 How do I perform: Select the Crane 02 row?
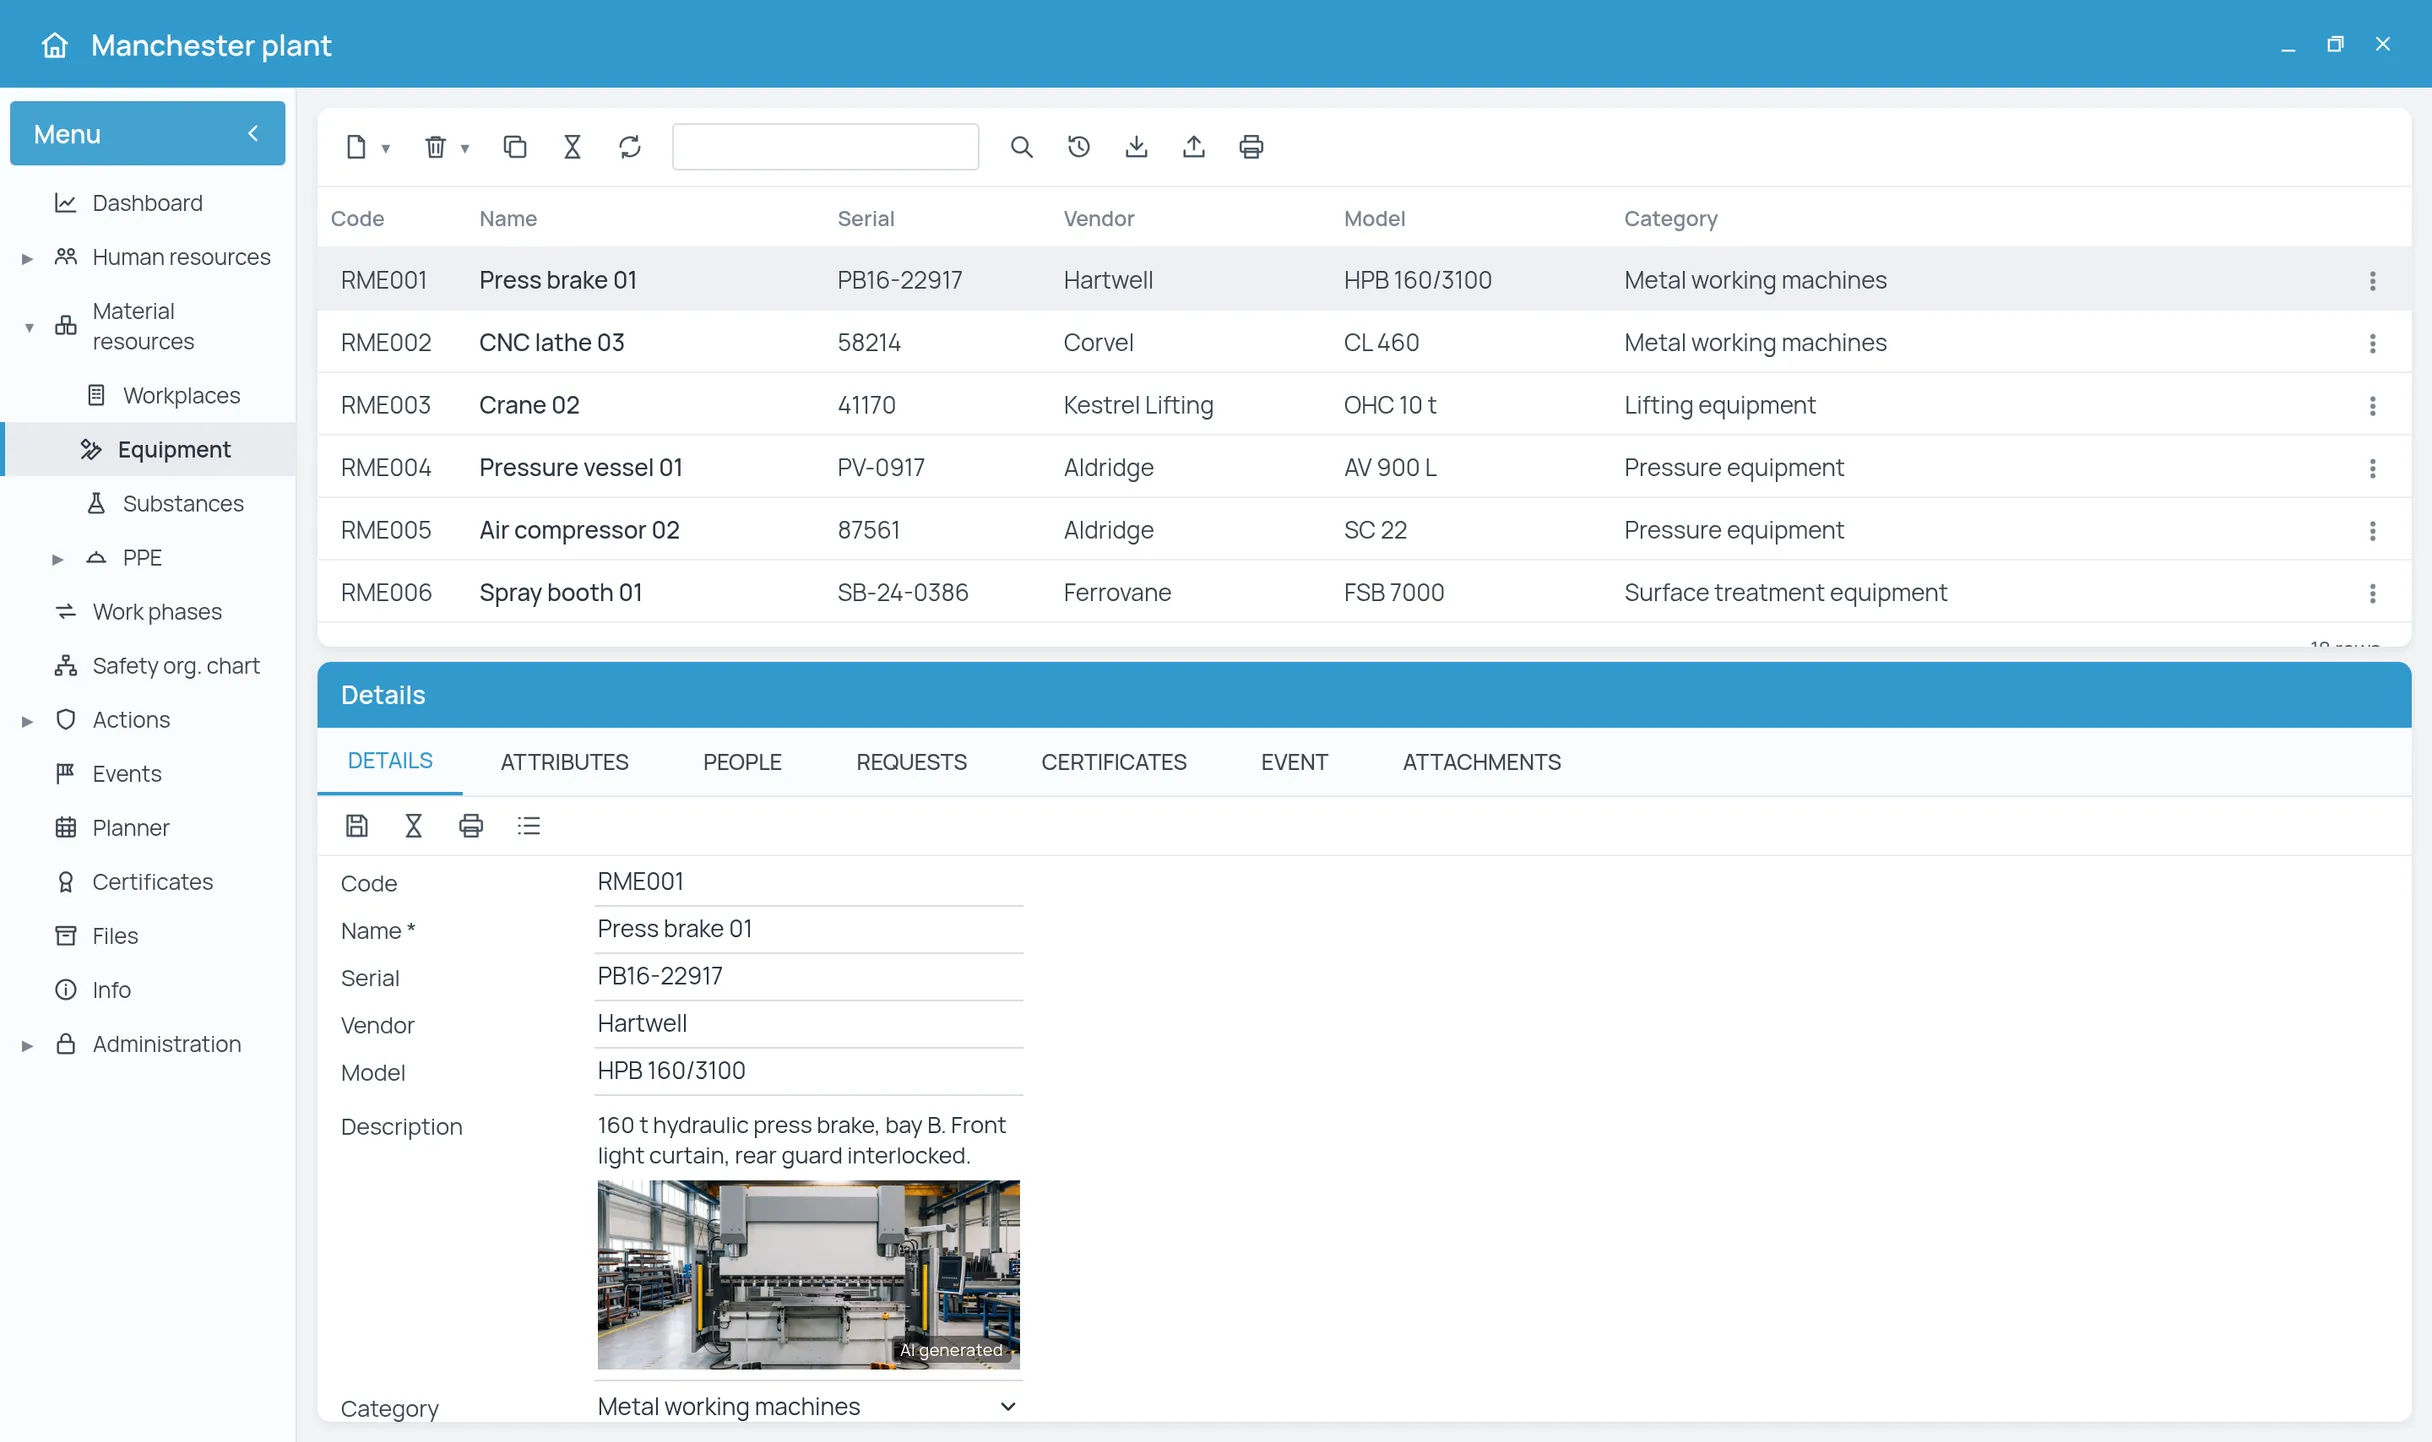pos(1364,405)
